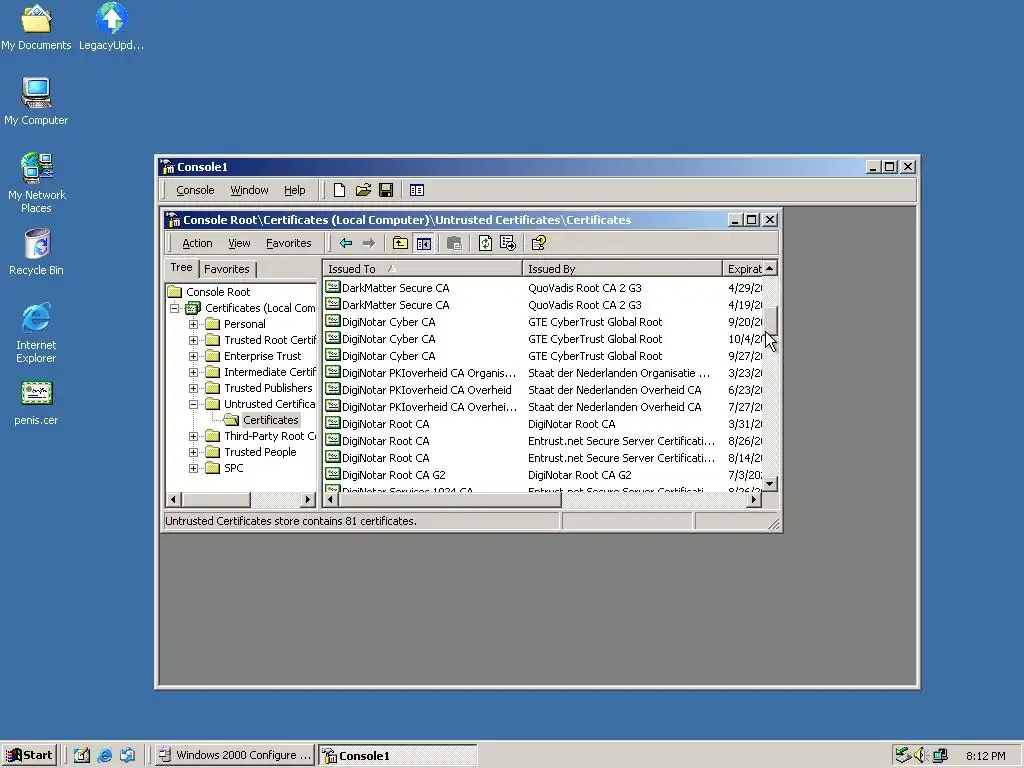The height and width of the screenshot is (768, 1024).
Task: Click the Help toolbar icon
Action: [539, 243]
